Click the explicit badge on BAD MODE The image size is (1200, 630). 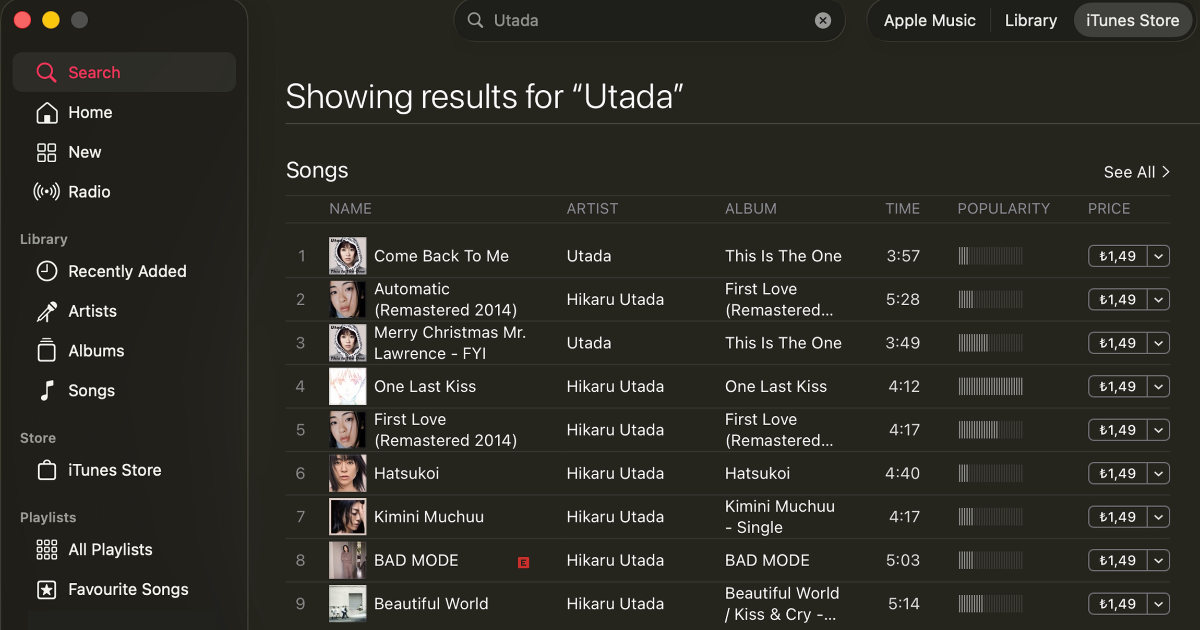tap(523, 562)
